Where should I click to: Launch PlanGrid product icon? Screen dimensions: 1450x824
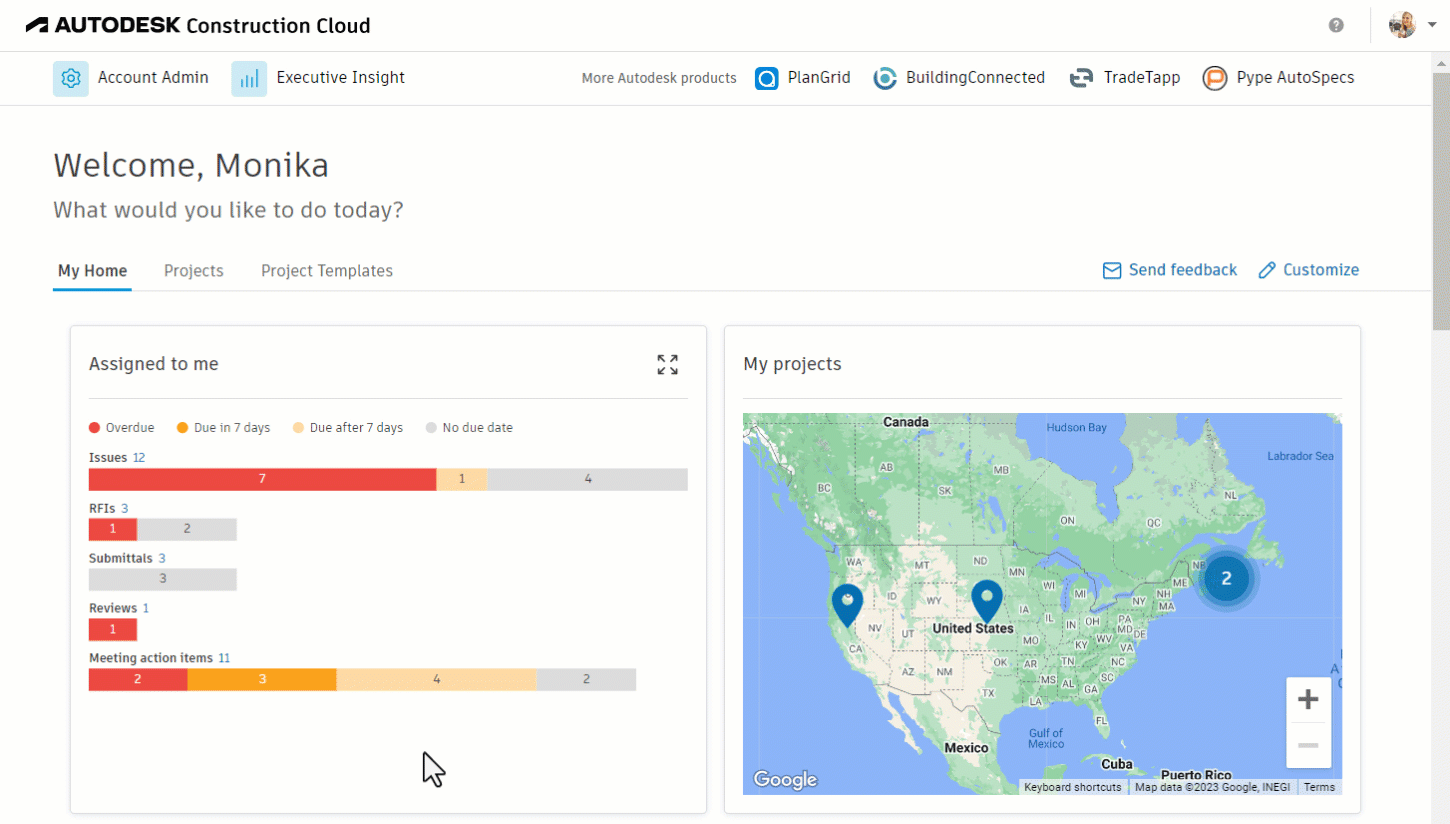(767, 78)
